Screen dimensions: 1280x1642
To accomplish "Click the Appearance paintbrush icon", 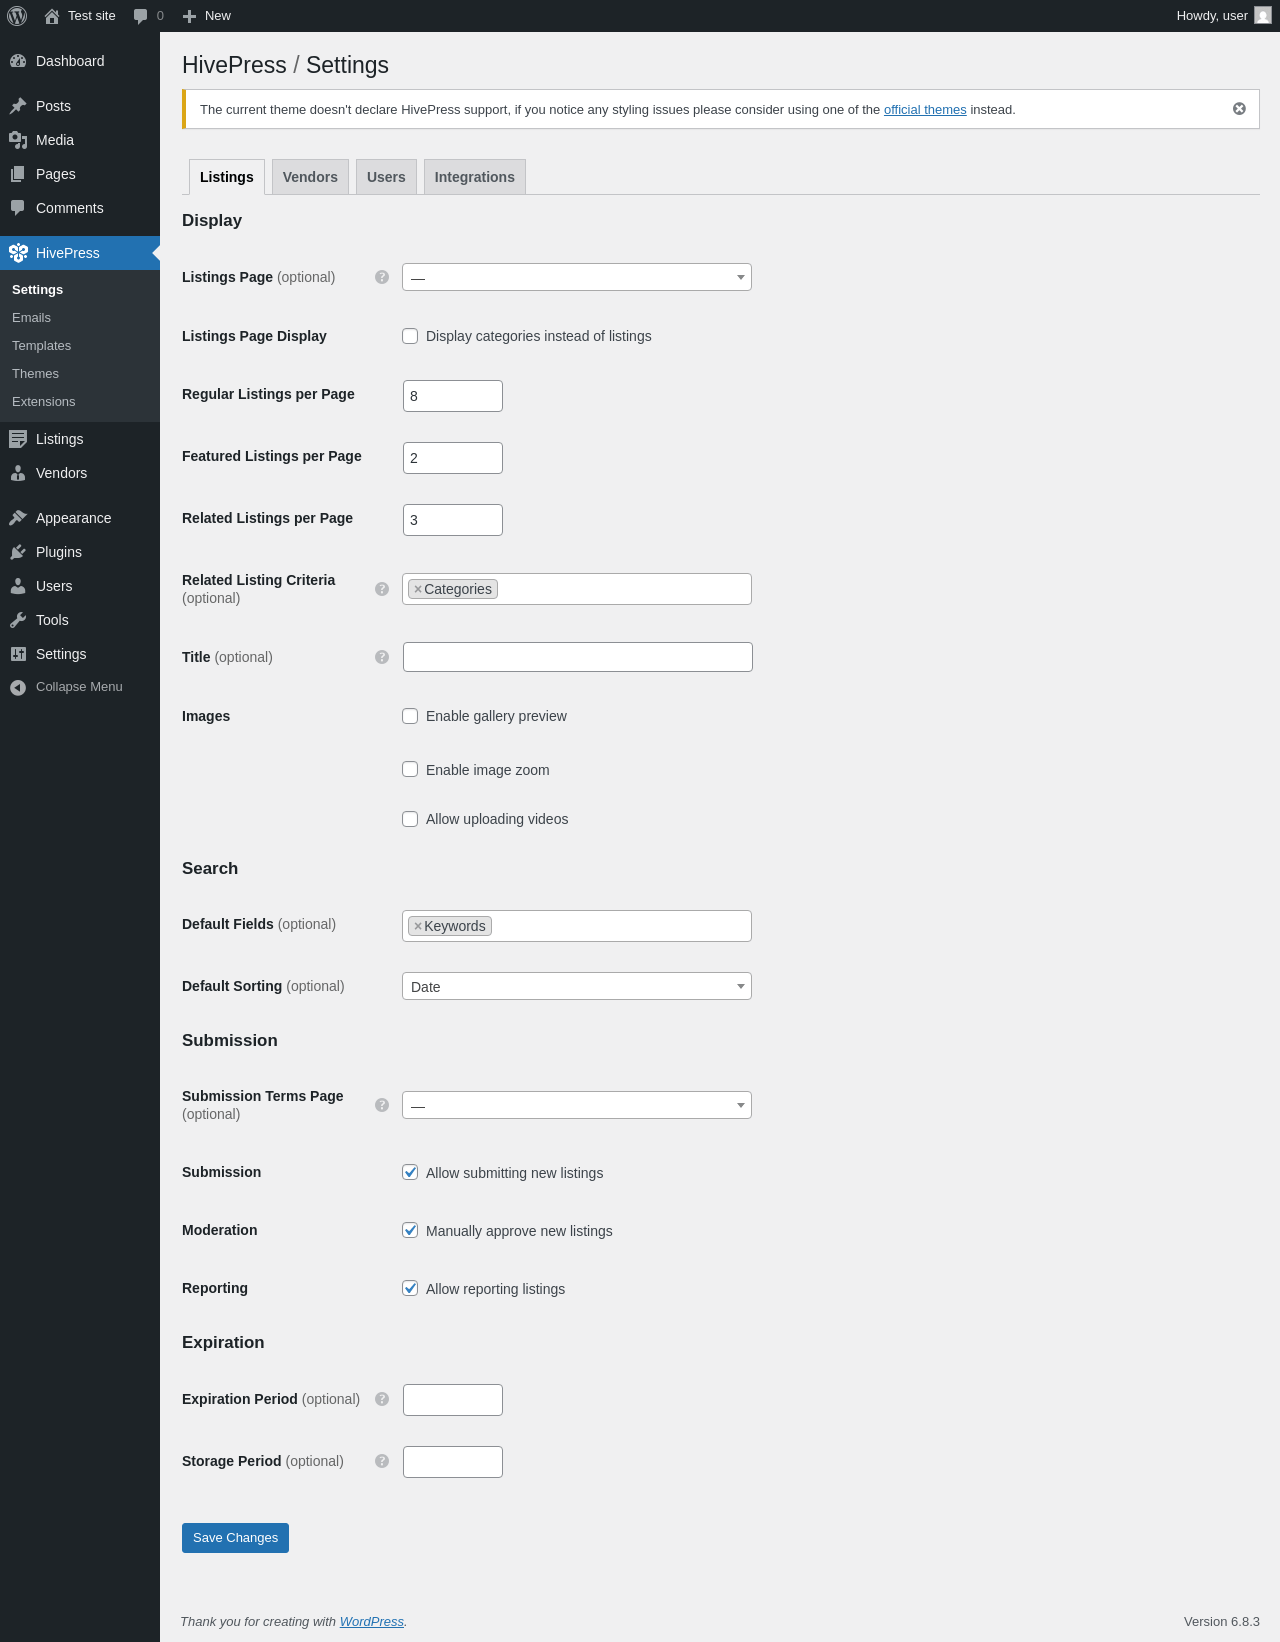I will (x=18, y=518).
